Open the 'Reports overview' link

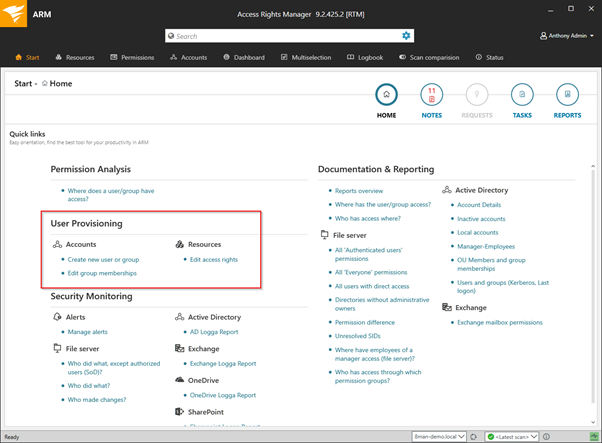coord(359,191)
